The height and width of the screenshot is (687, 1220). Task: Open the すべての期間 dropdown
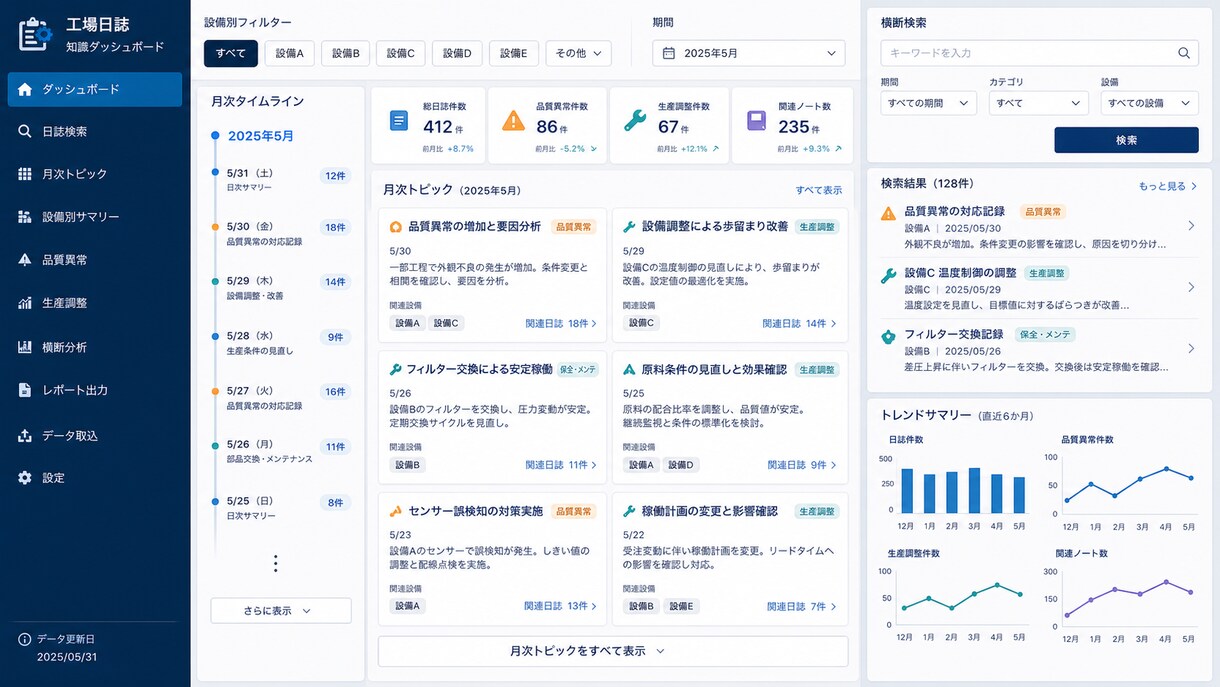928,103
